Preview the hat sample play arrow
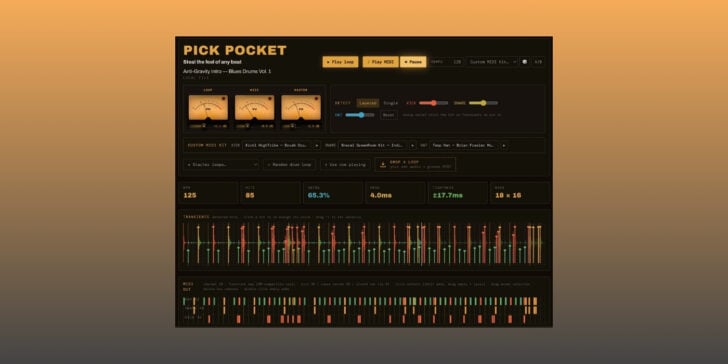Screen dimensions: 728x364 (x=504, y=145)
